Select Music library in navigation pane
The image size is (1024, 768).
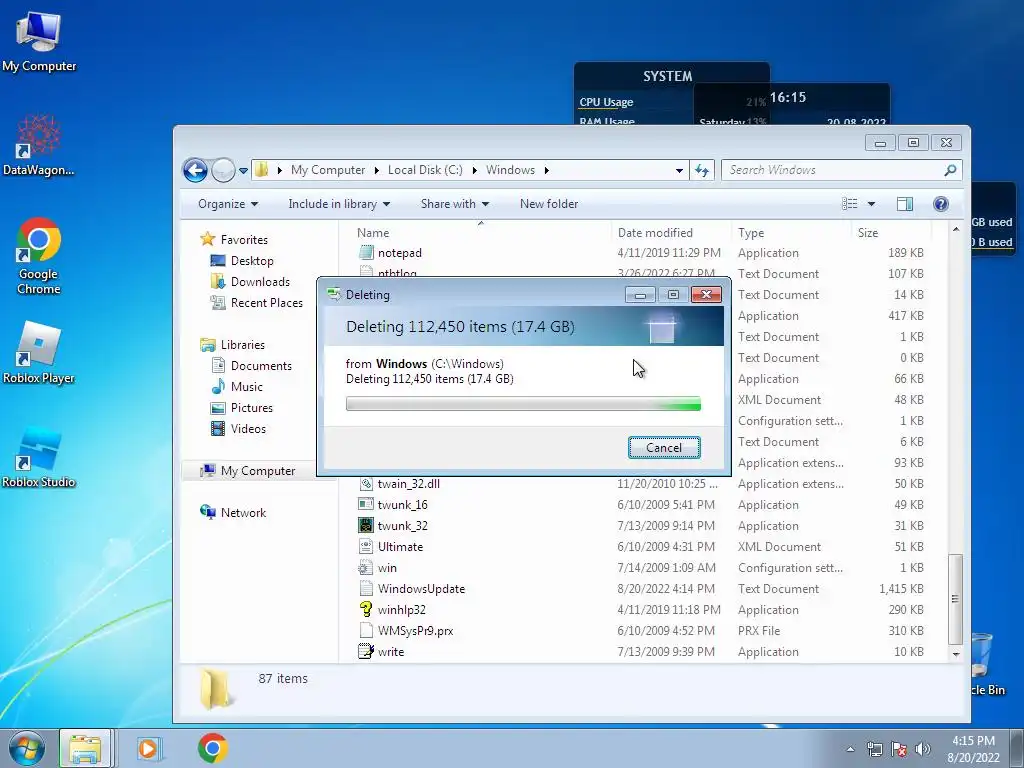(x=246, y=387)
